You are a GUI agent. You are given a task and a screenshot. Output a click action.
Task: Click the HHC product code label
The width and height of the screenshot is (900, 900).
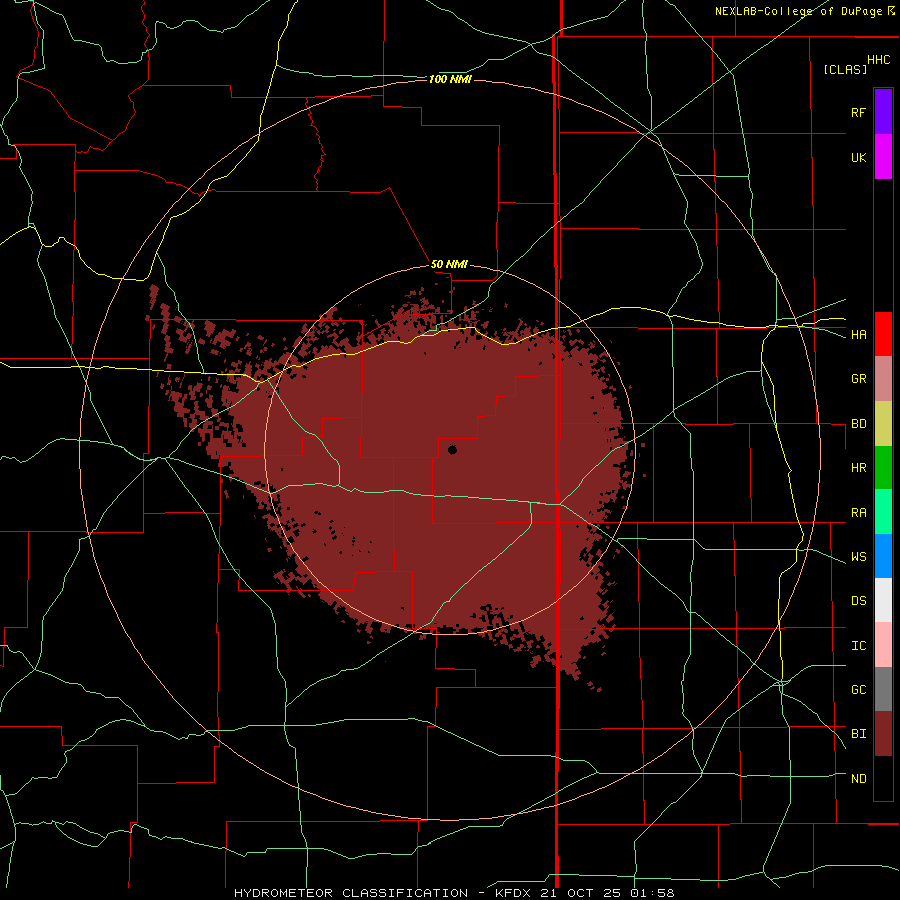[879, 60]
